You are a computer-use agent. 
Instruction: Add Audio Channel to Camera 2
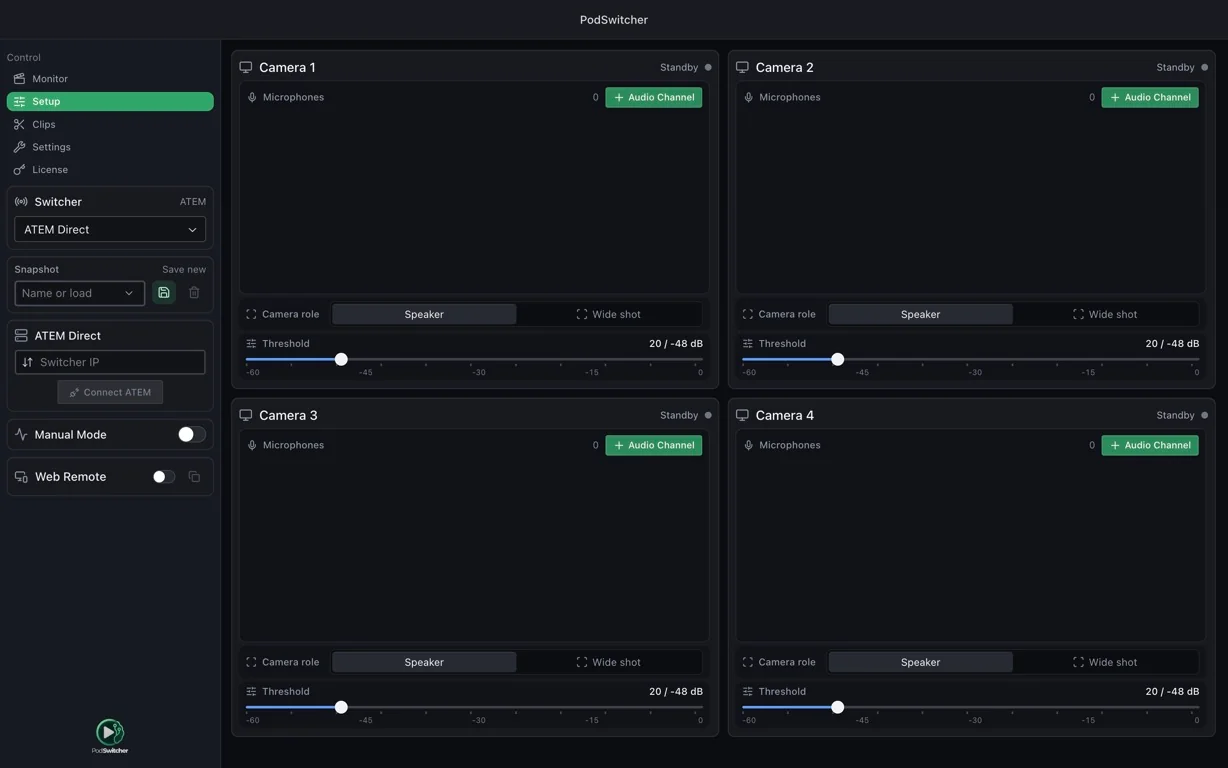1150,97
